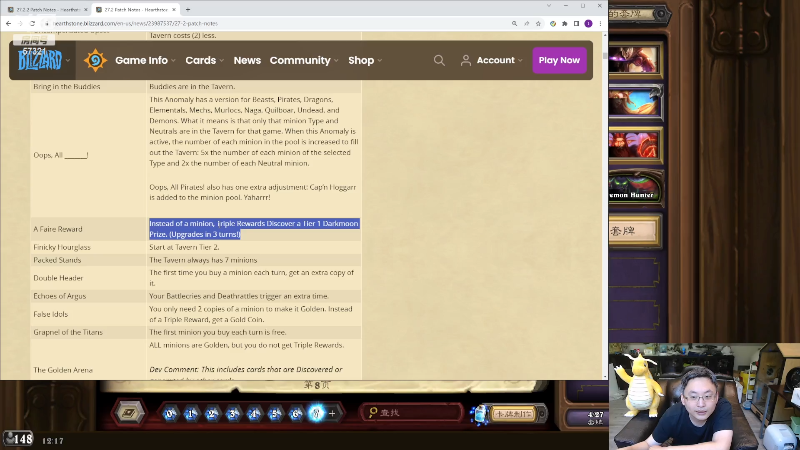Click the arcane dust jar icon
This screenshot has width=800, height=450.
click(479, 414)
